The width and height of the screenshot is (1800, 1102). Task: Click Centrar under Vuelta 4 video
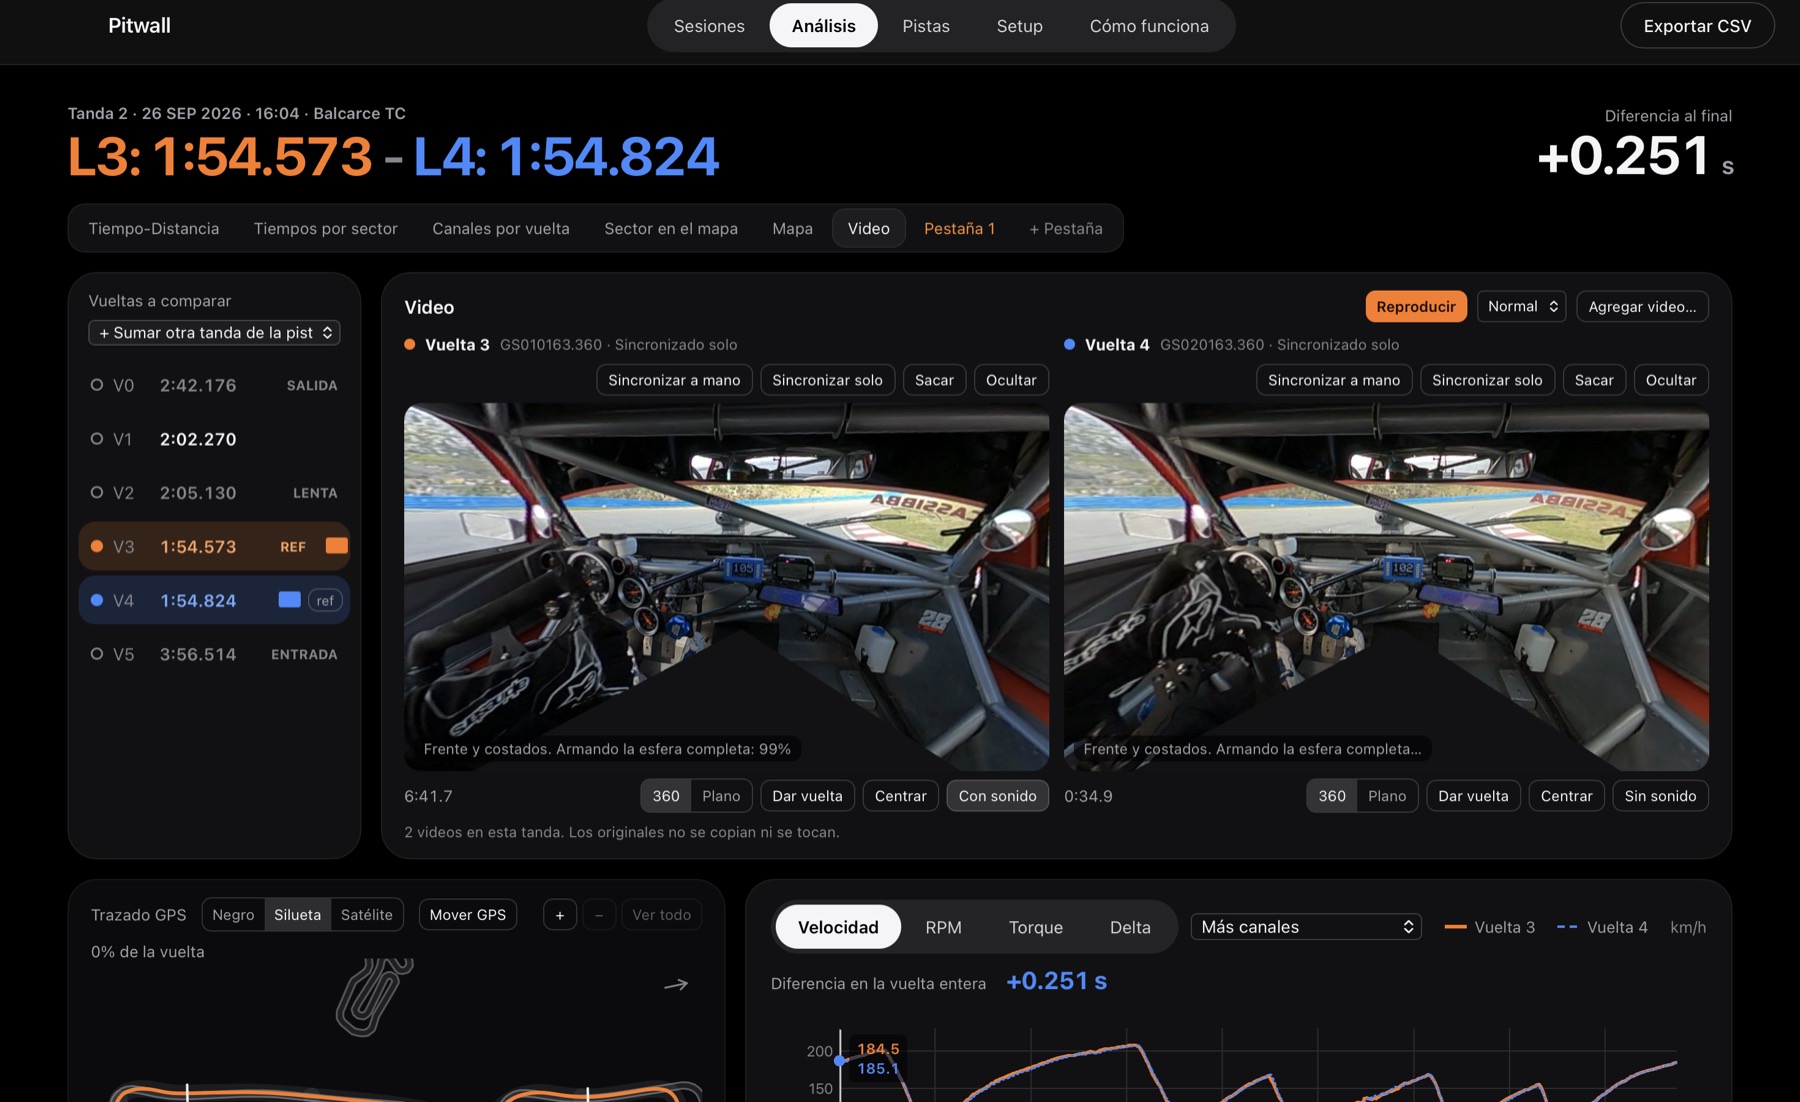coord(1566,796)
